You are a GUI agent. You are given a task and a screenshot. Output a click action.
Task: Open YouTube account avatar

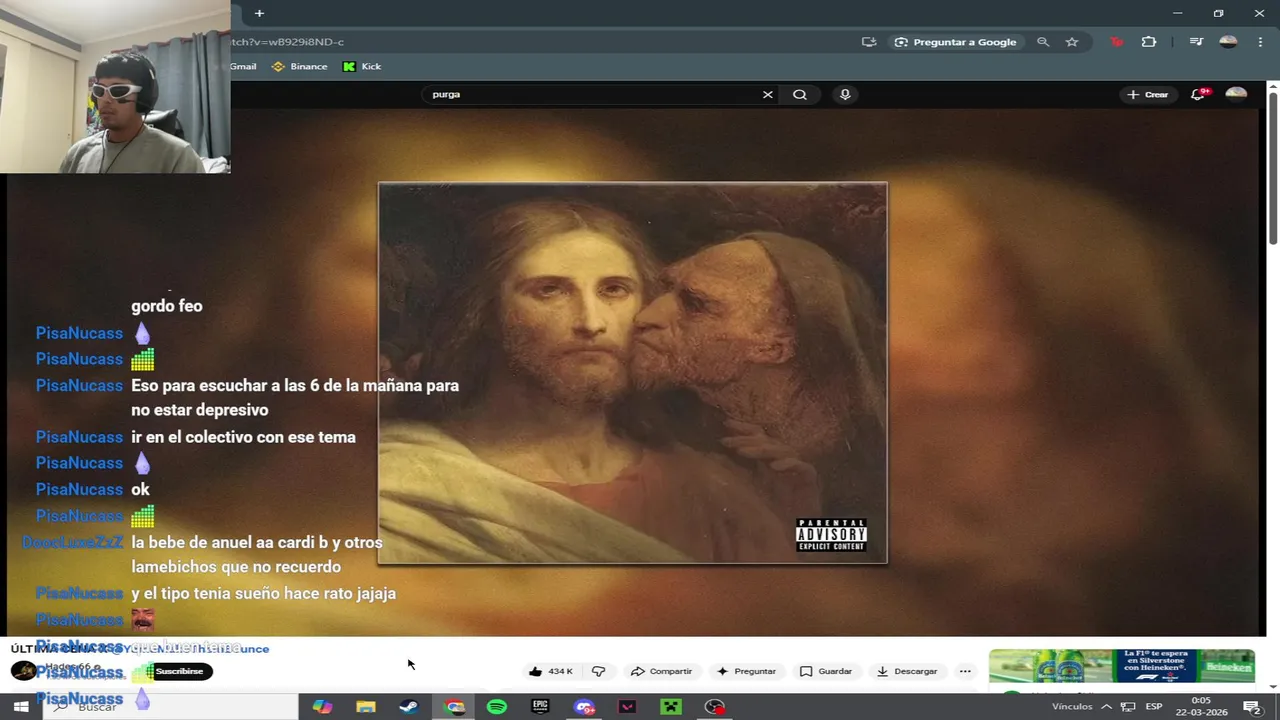1236,94
